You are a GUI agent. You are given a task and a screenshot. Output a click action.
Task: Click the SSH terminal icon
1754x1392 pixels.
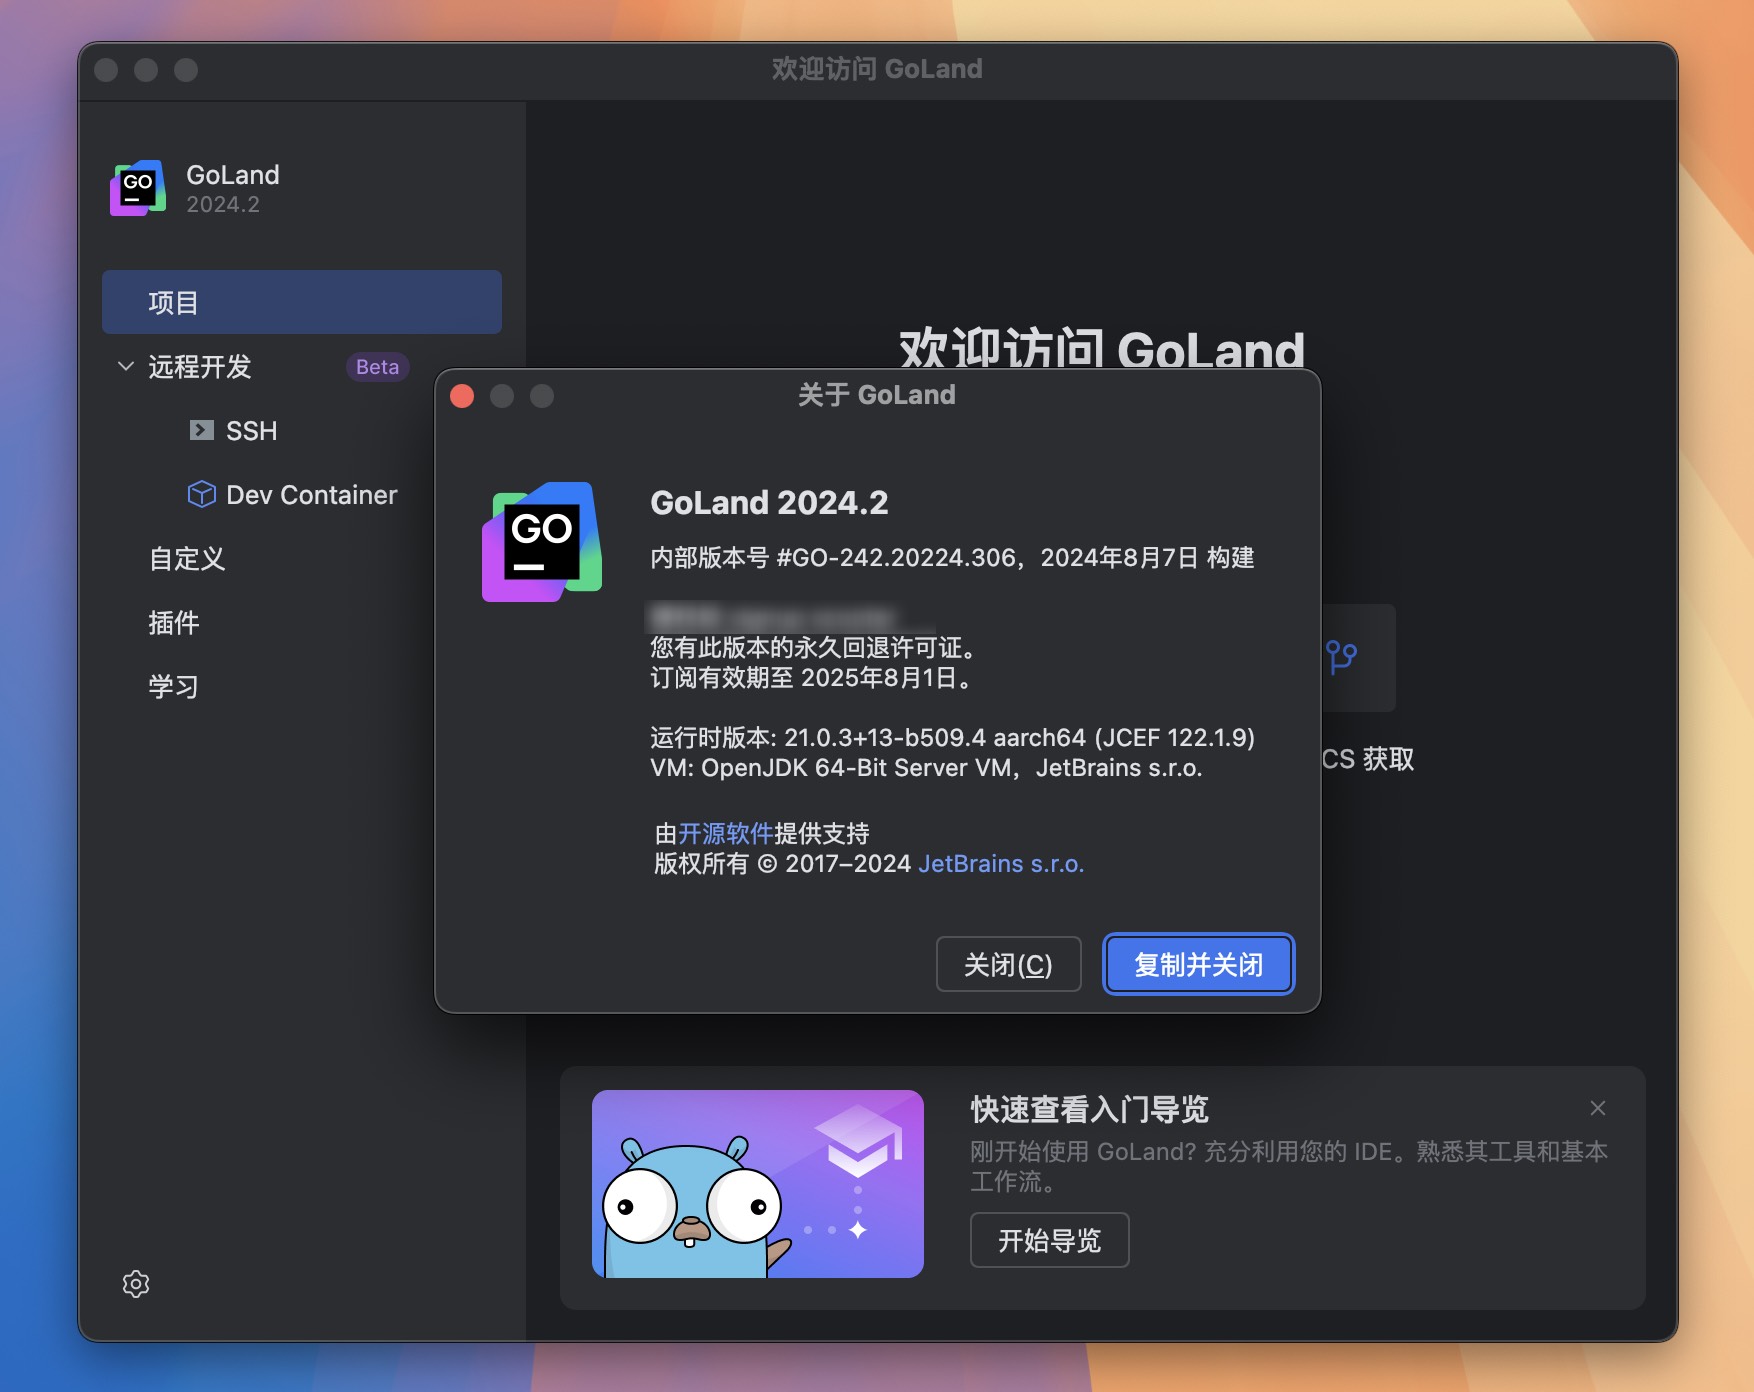point(201,430)
